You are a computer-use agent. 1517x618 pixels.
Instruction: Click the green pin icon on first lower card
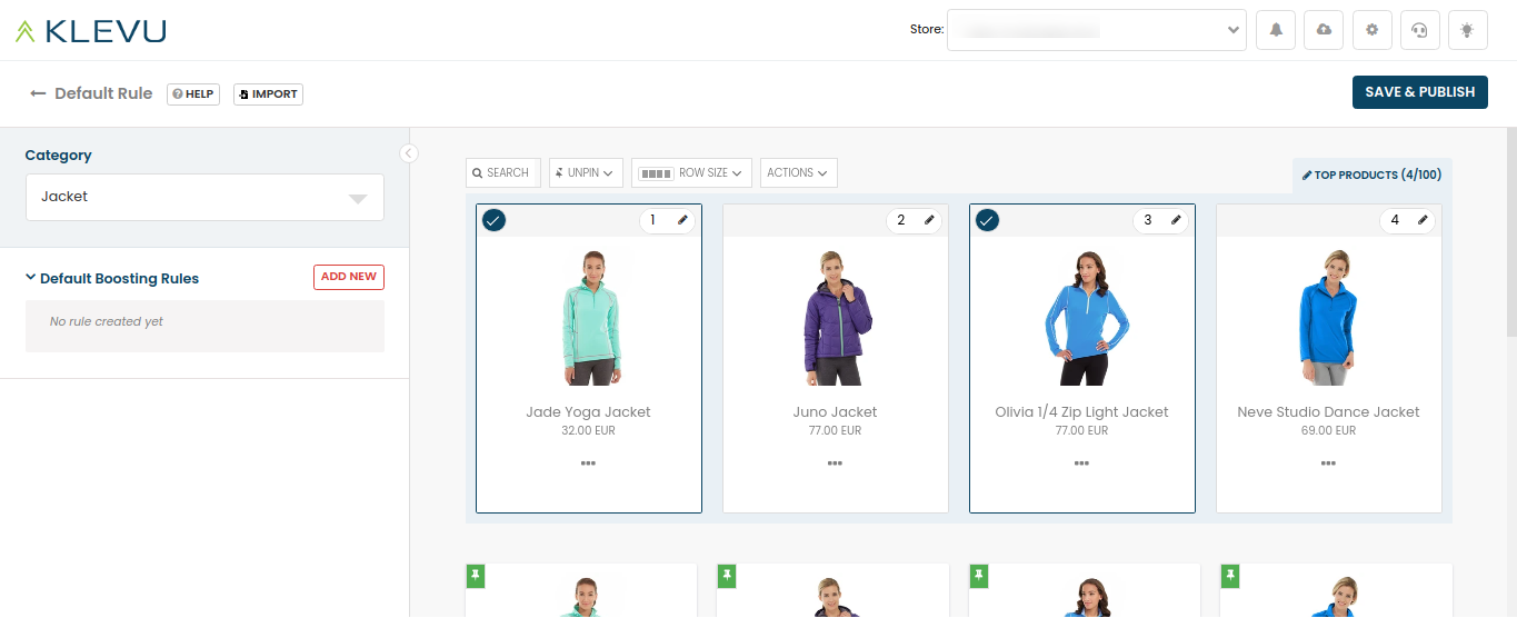[475, 576]
